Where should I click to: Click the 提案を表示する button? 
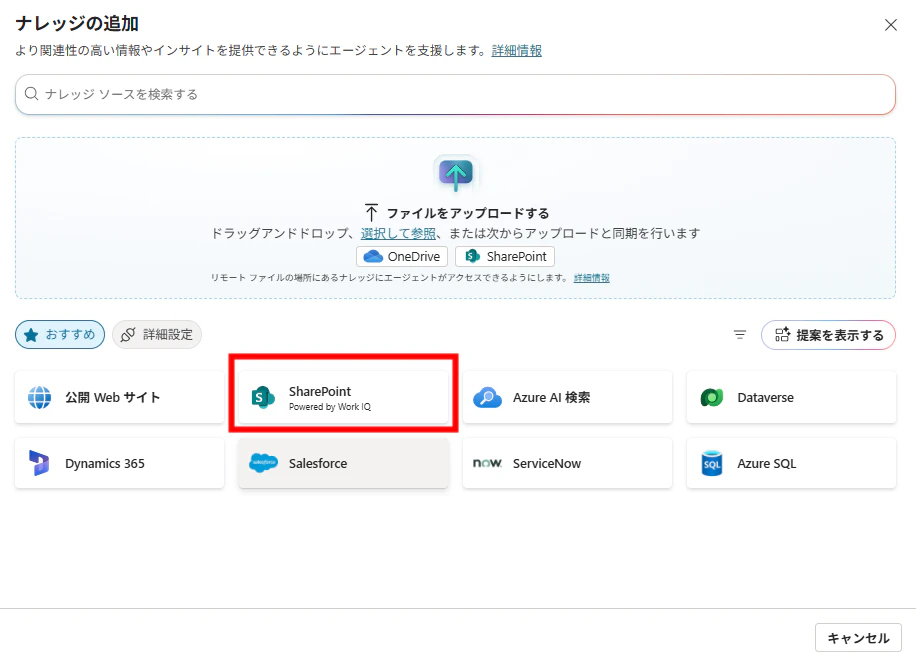point(828,335)
